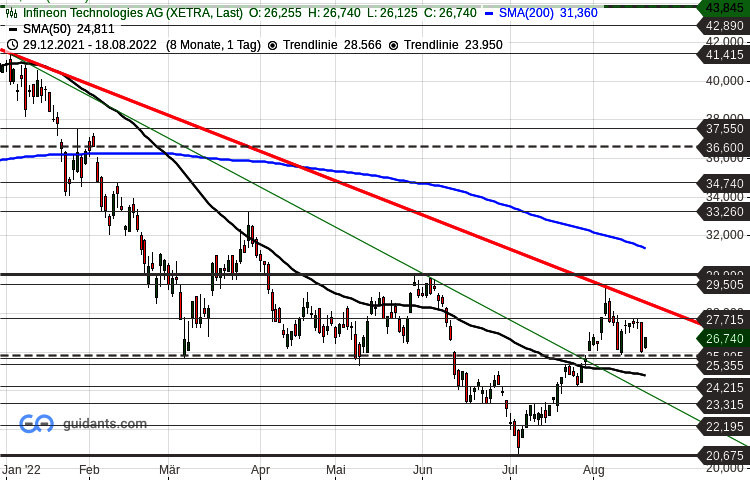The image size is (750, 480).
Task: Click the L: 26,125 low value
Action: 392,13
